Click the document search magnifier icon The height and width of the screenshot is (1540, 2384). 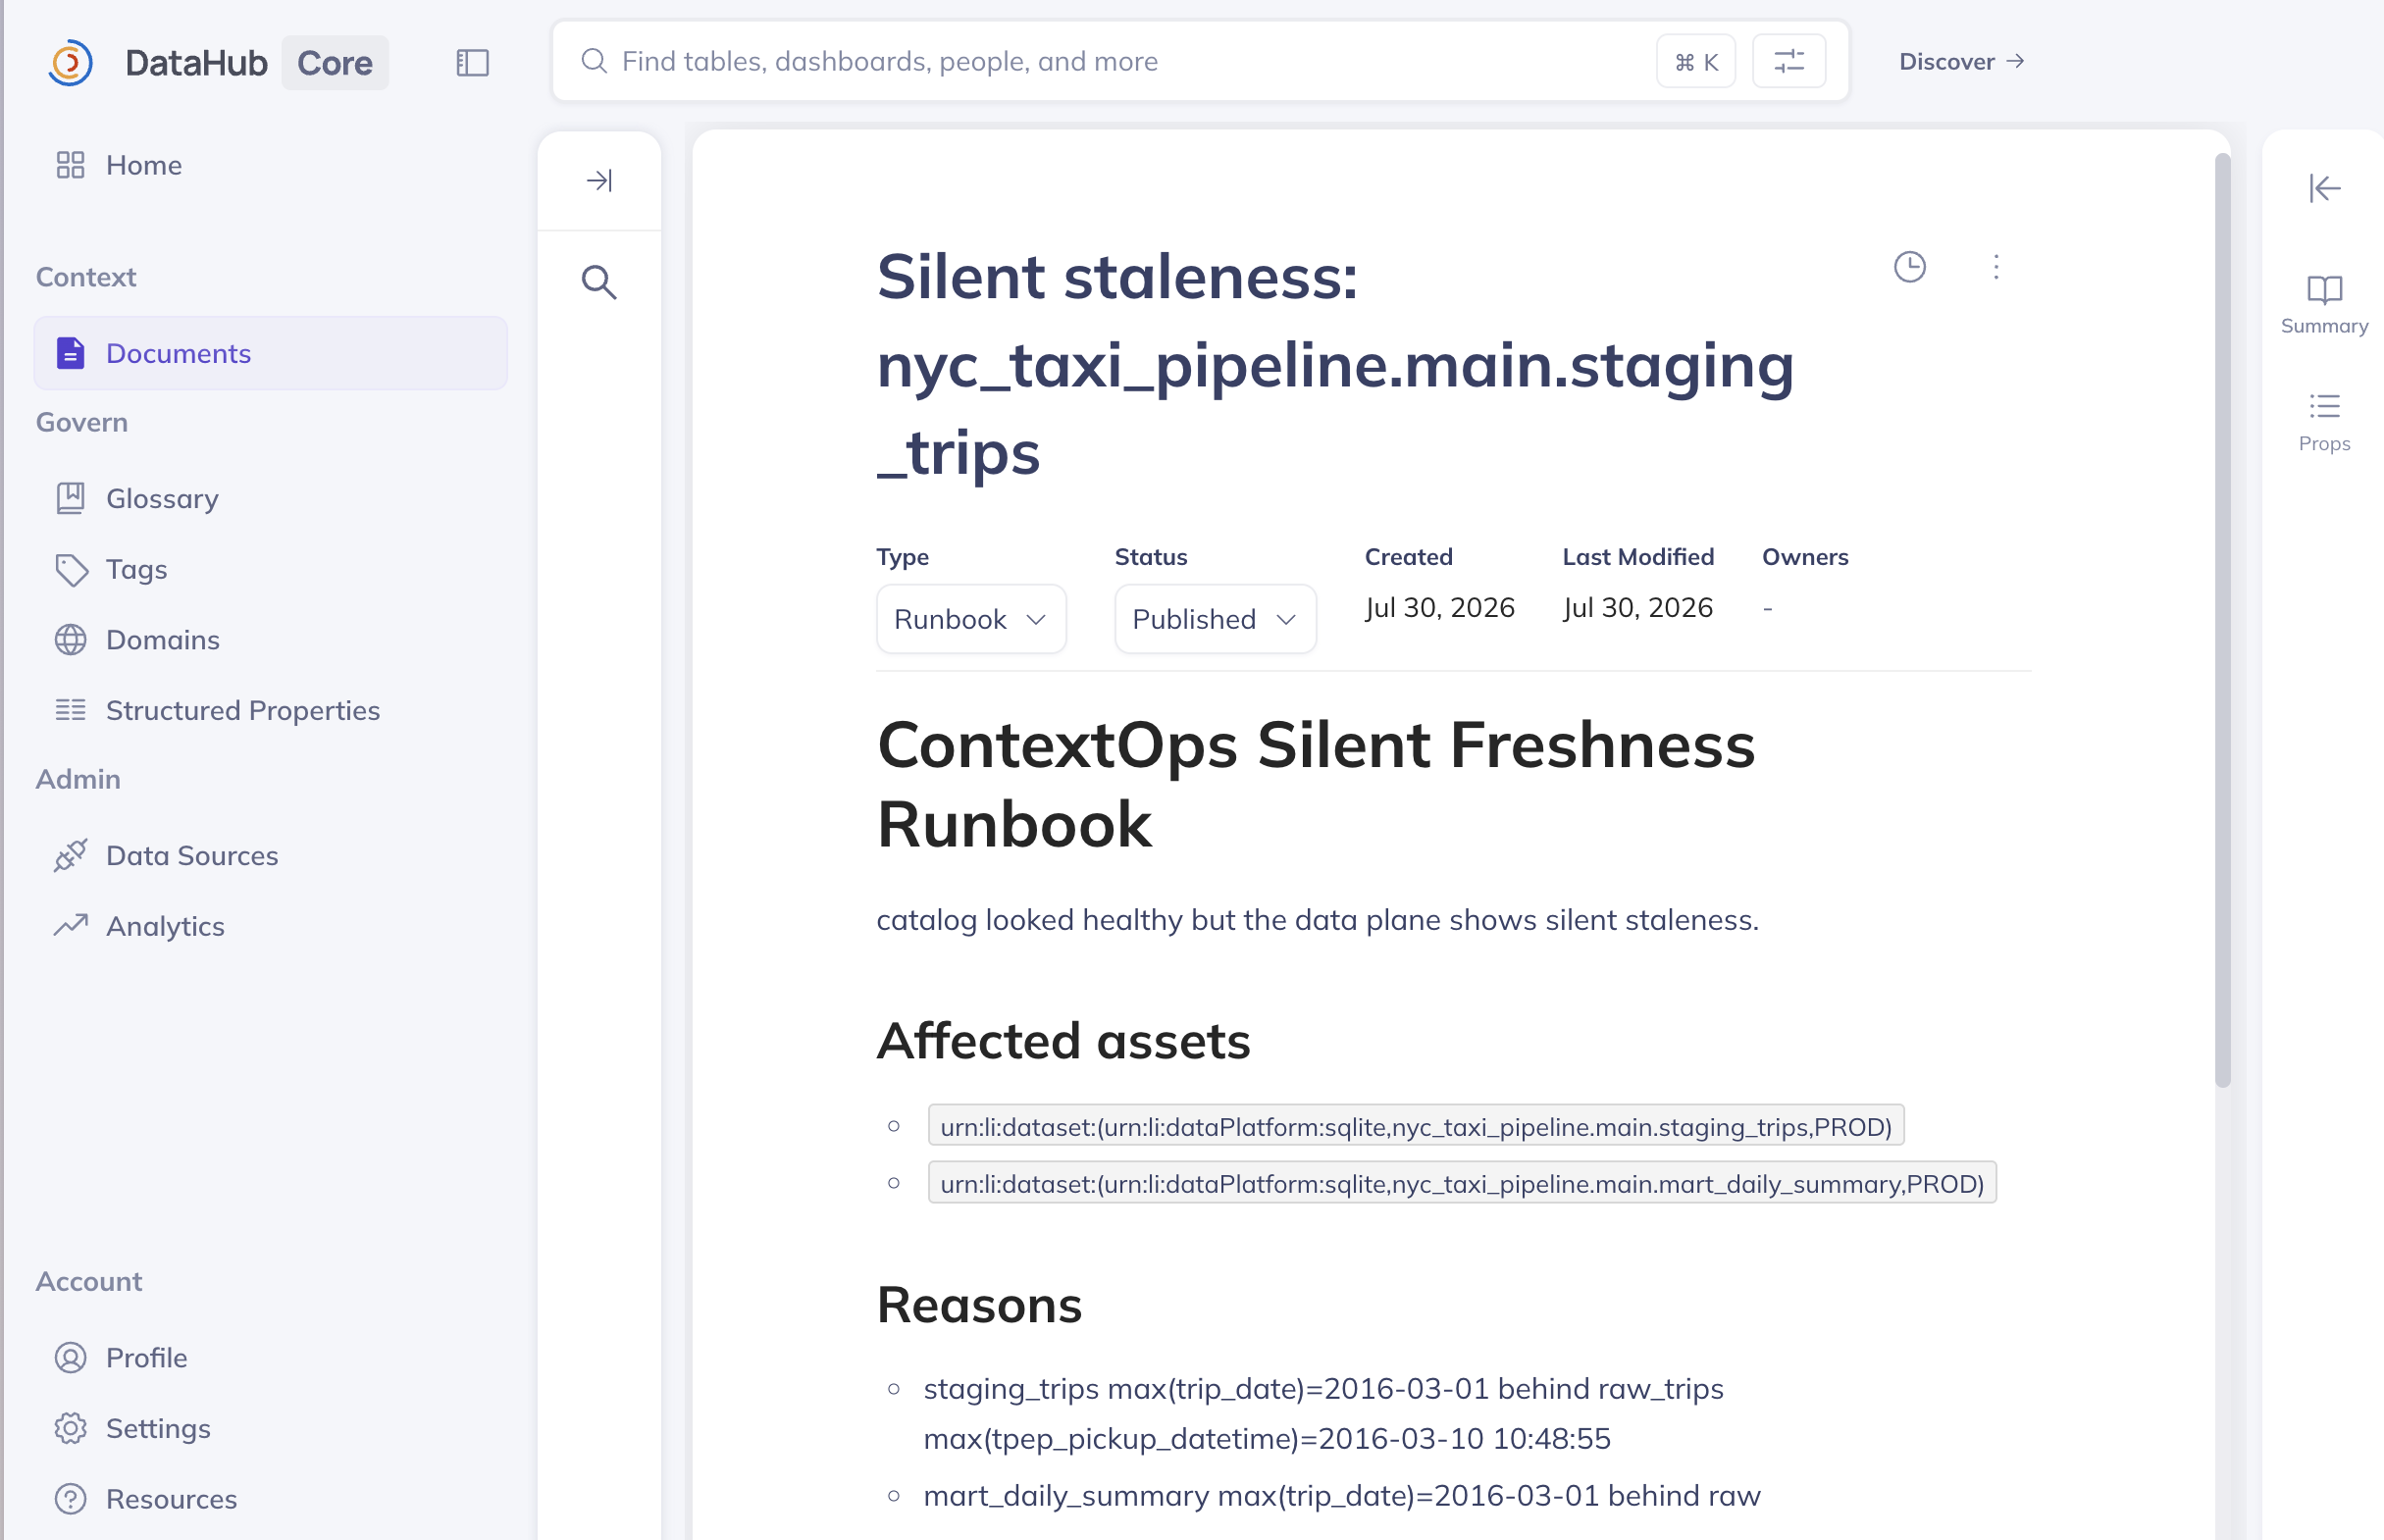point(599,282)
